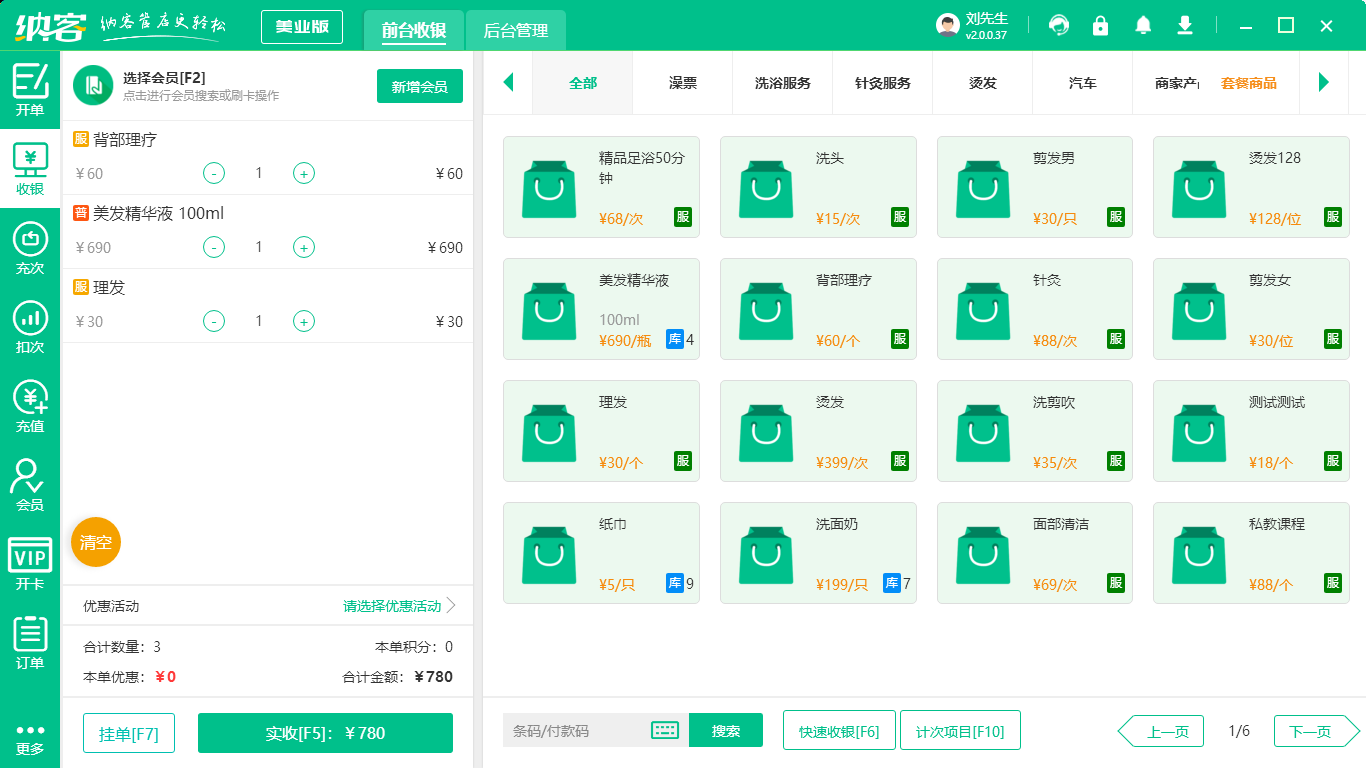
Task: Click the notification bell icon
Action: coord(1143,25)
